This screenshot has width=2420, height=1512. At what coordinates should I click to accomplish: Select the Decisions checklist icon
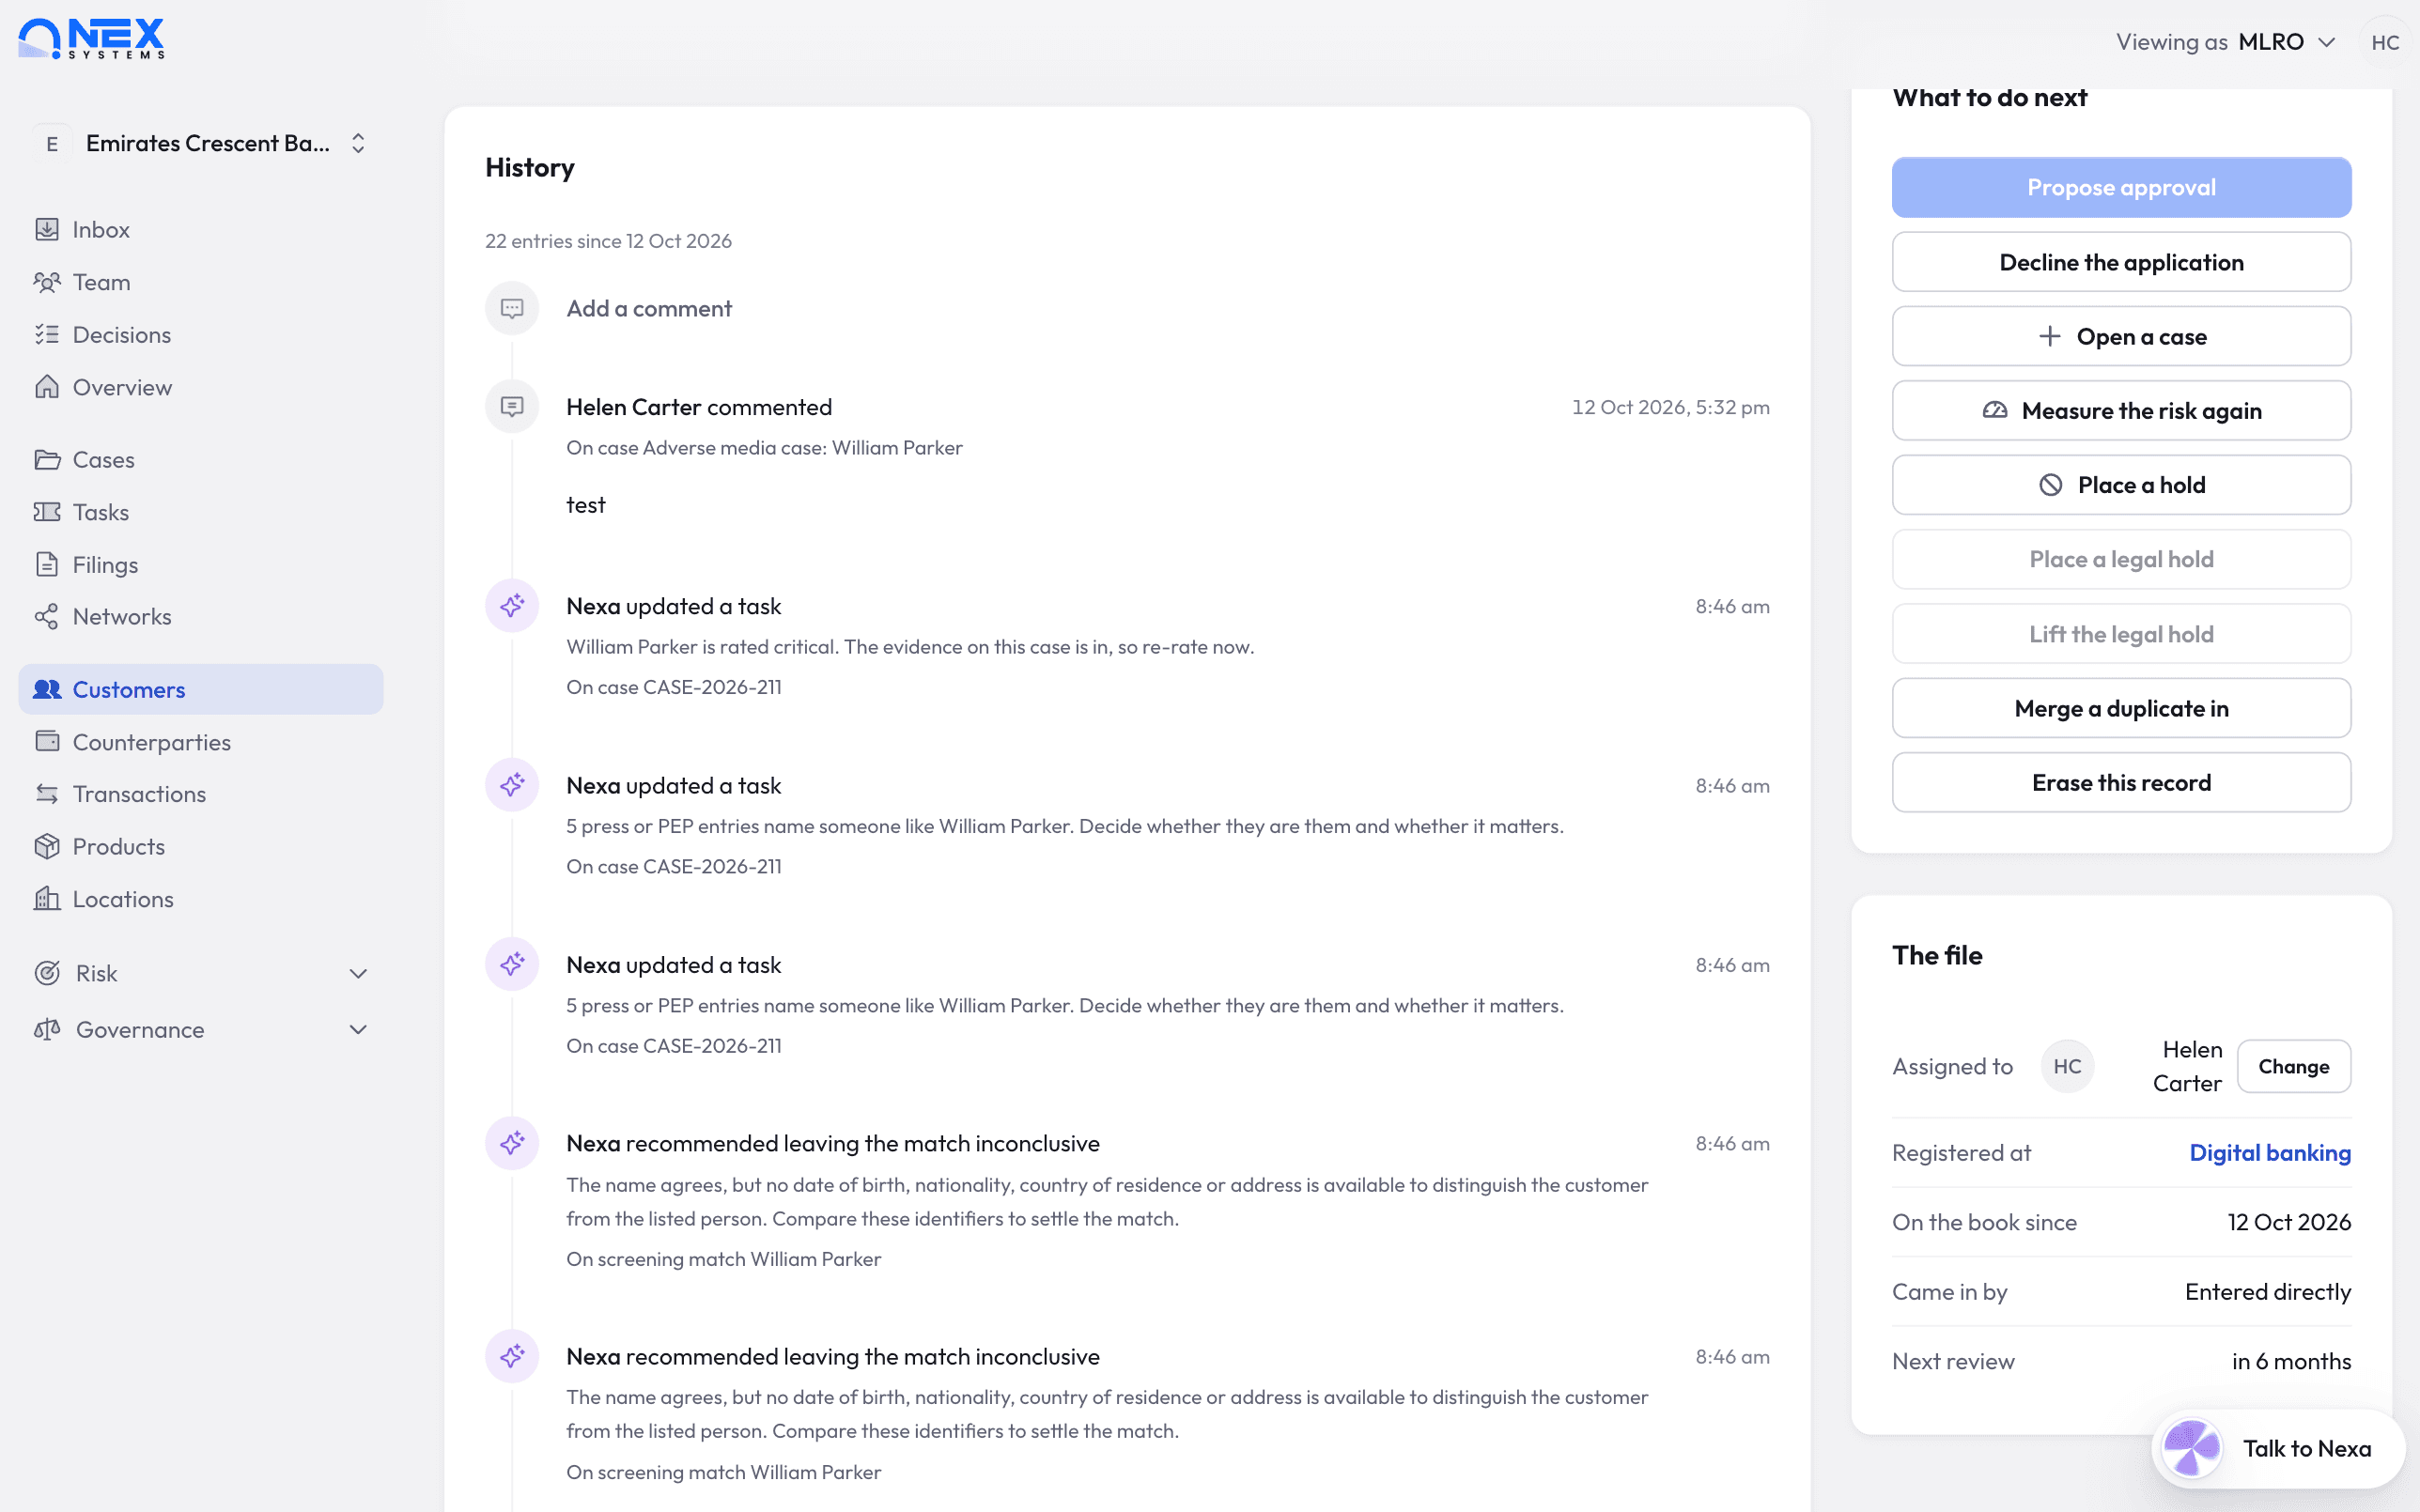point(47,334)
